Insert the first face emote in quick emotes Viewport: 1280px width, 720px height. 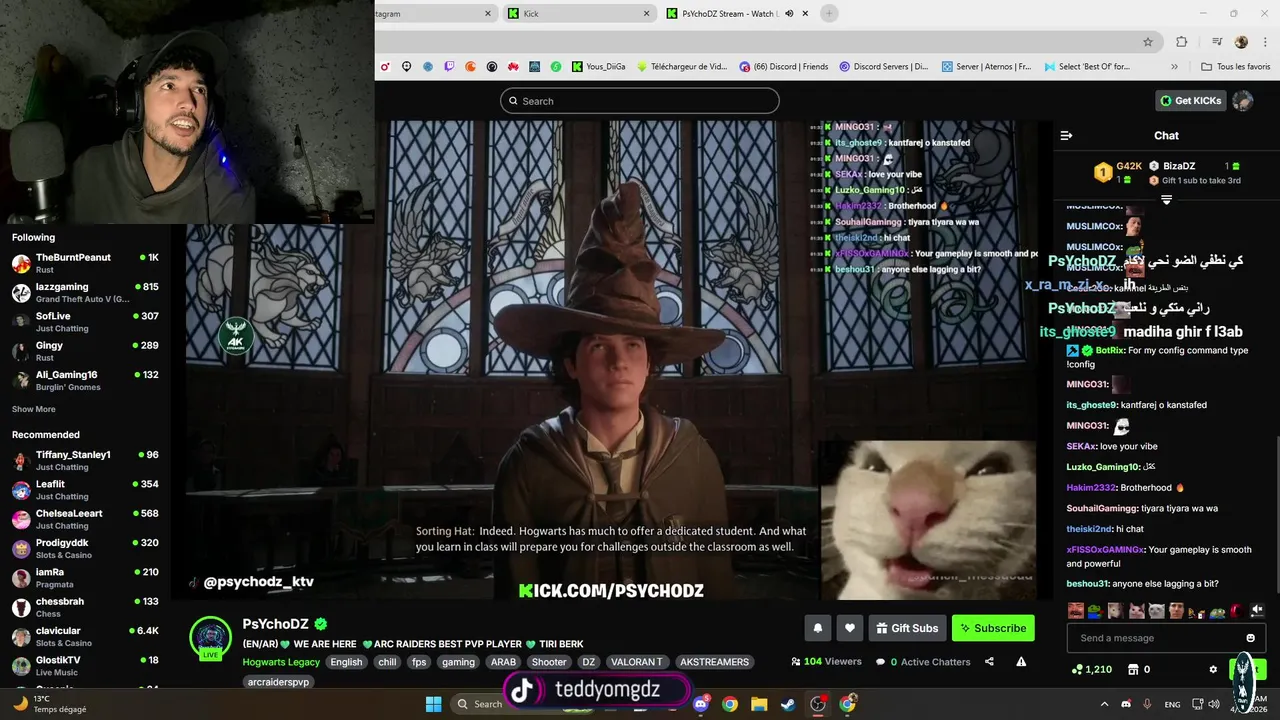(1075, 611)
